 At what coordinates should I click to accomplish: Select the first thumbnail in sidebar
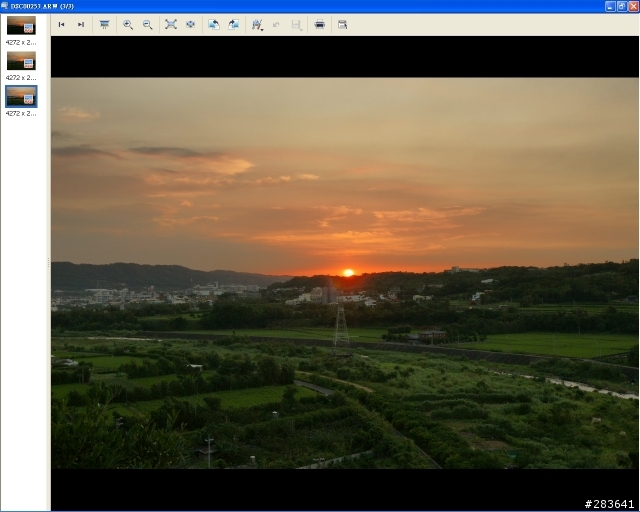point(21,25)
